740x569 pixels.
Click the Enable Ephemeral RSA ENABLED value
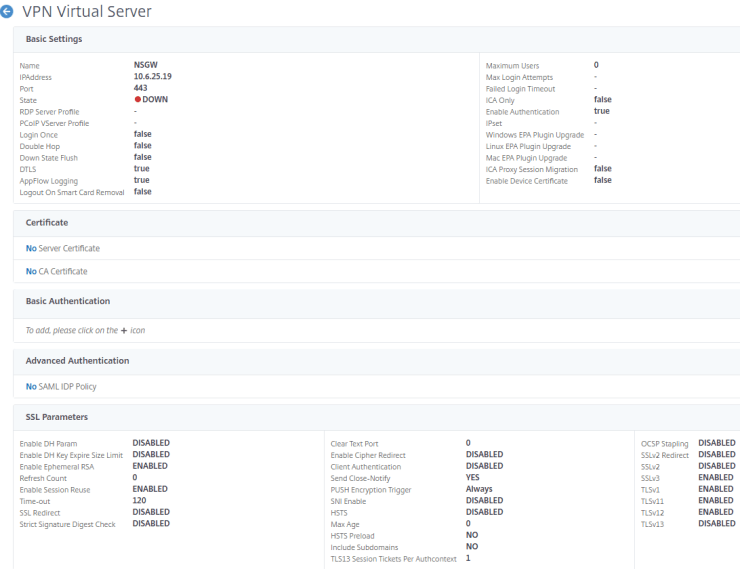tap(150, 466)
